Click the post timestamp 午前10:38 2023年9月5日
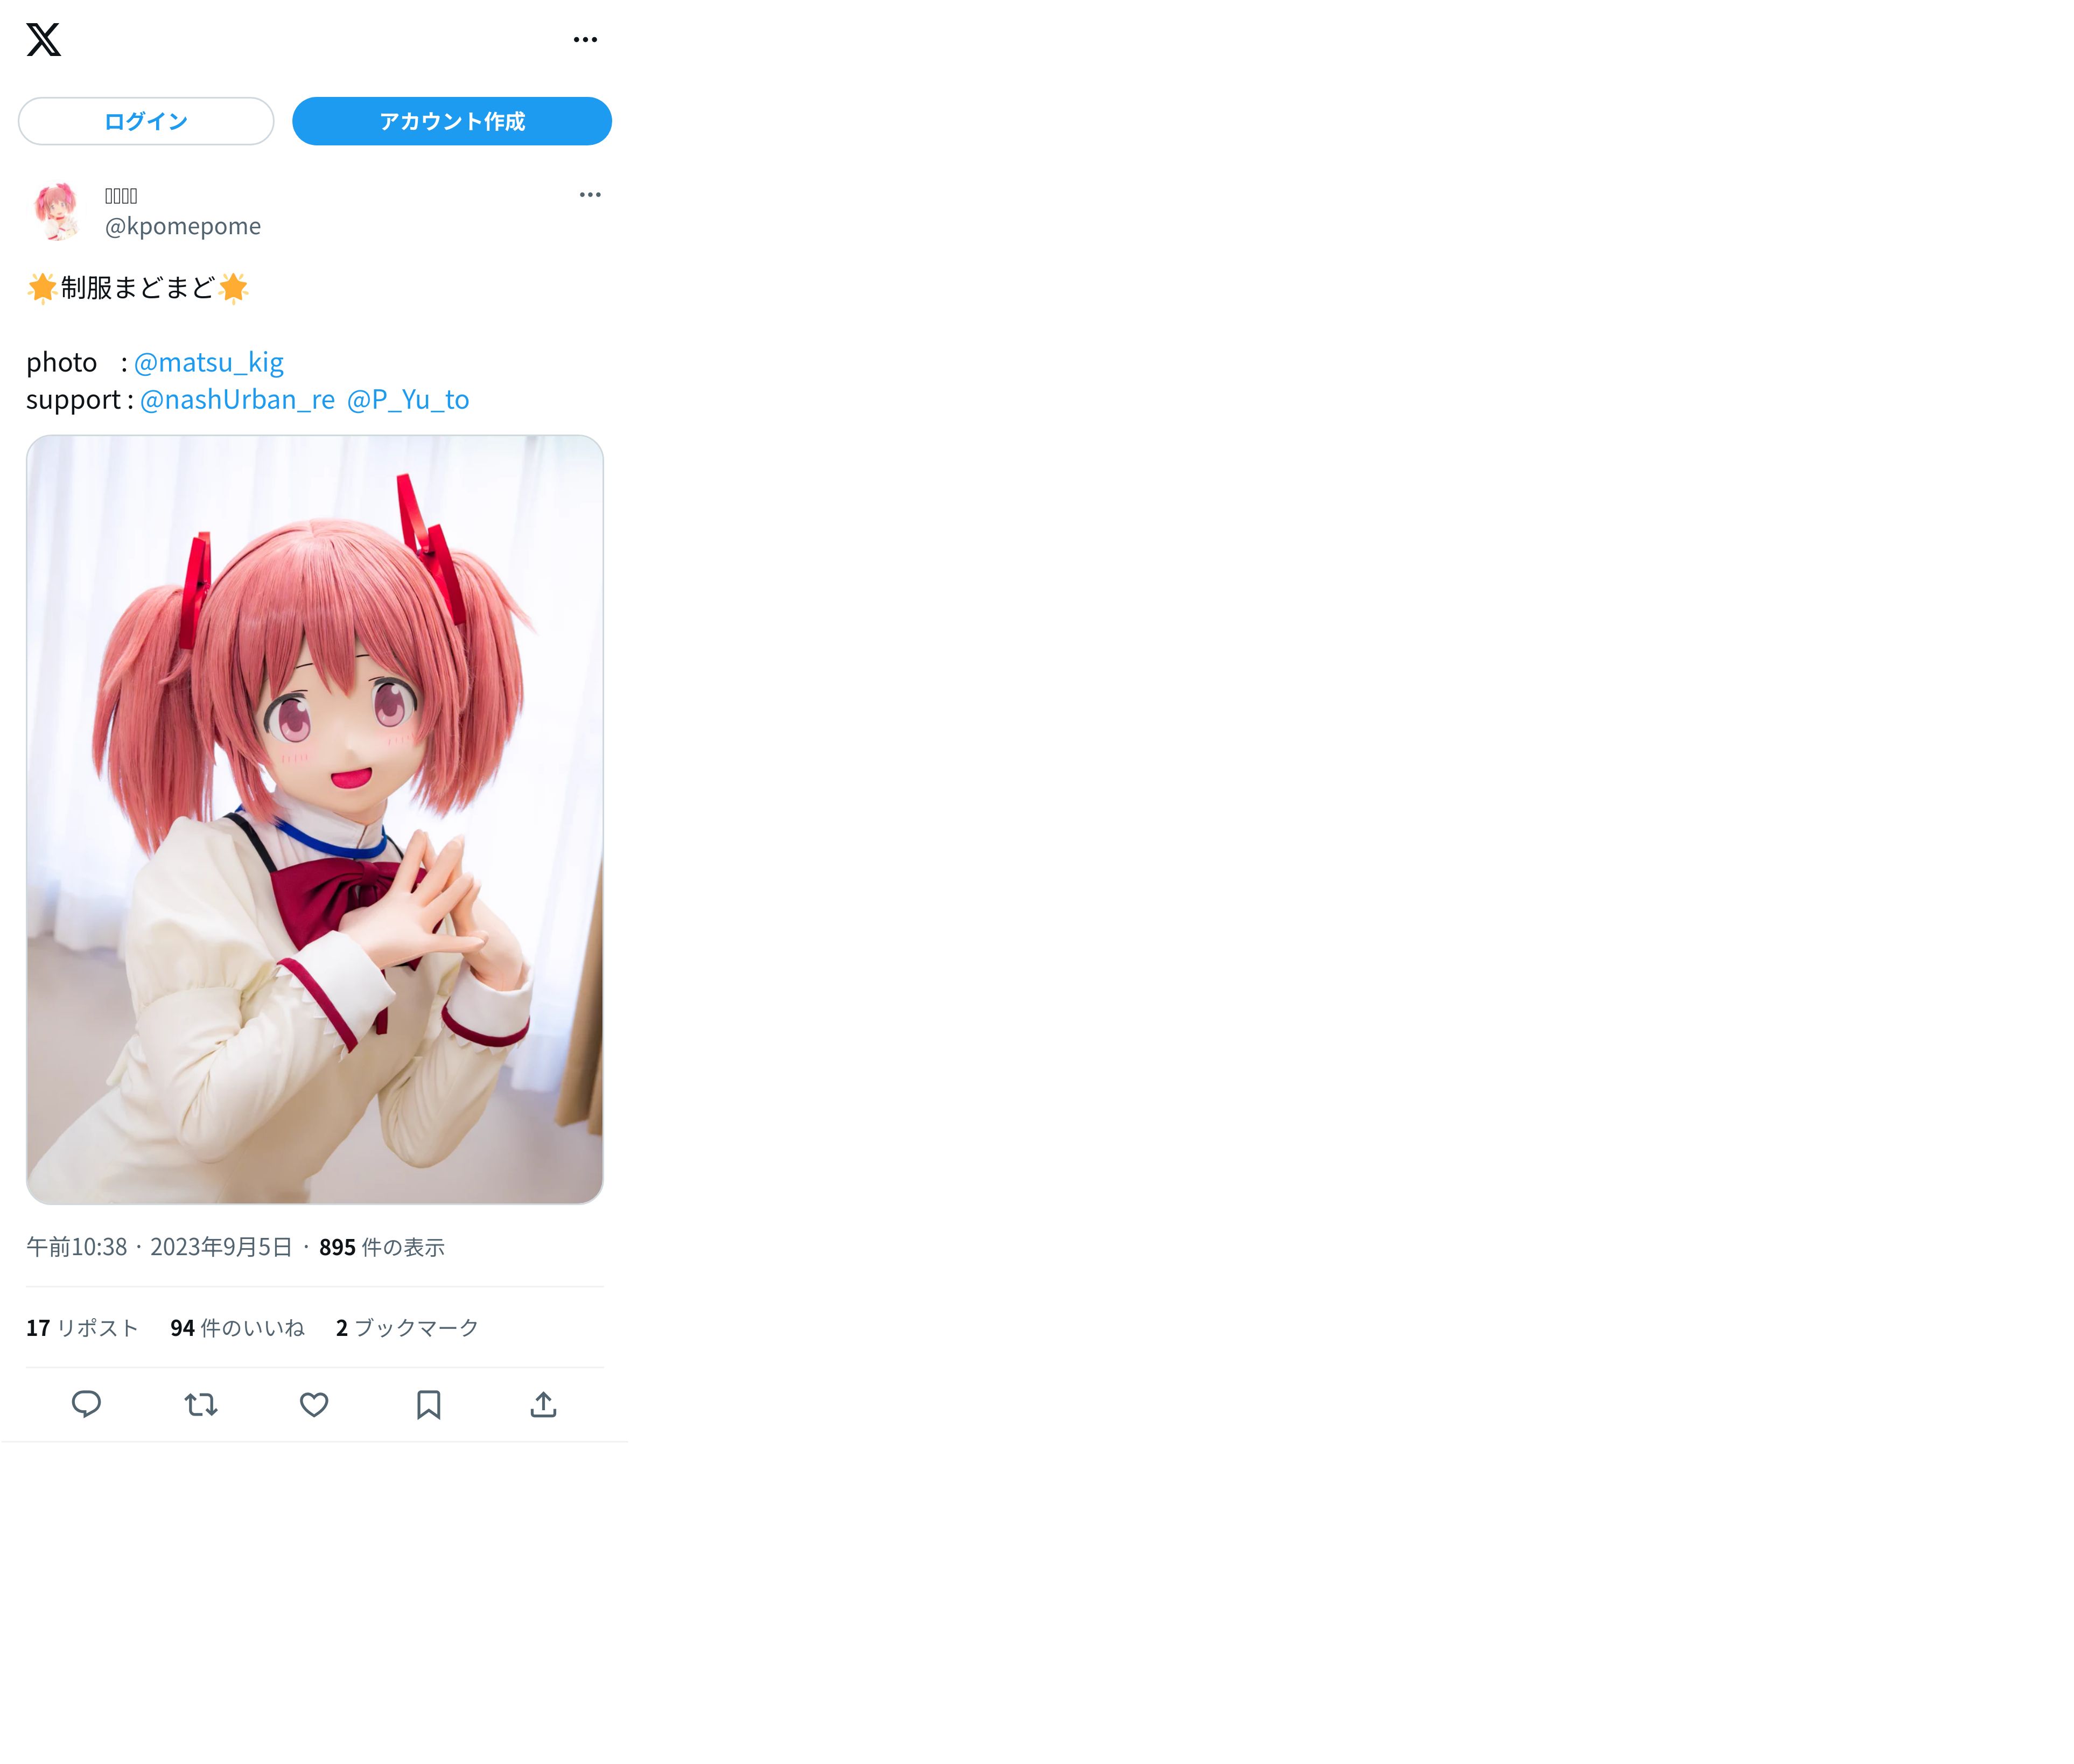Viewport: 2074px width, 1764px height. tap(159, 1247)
